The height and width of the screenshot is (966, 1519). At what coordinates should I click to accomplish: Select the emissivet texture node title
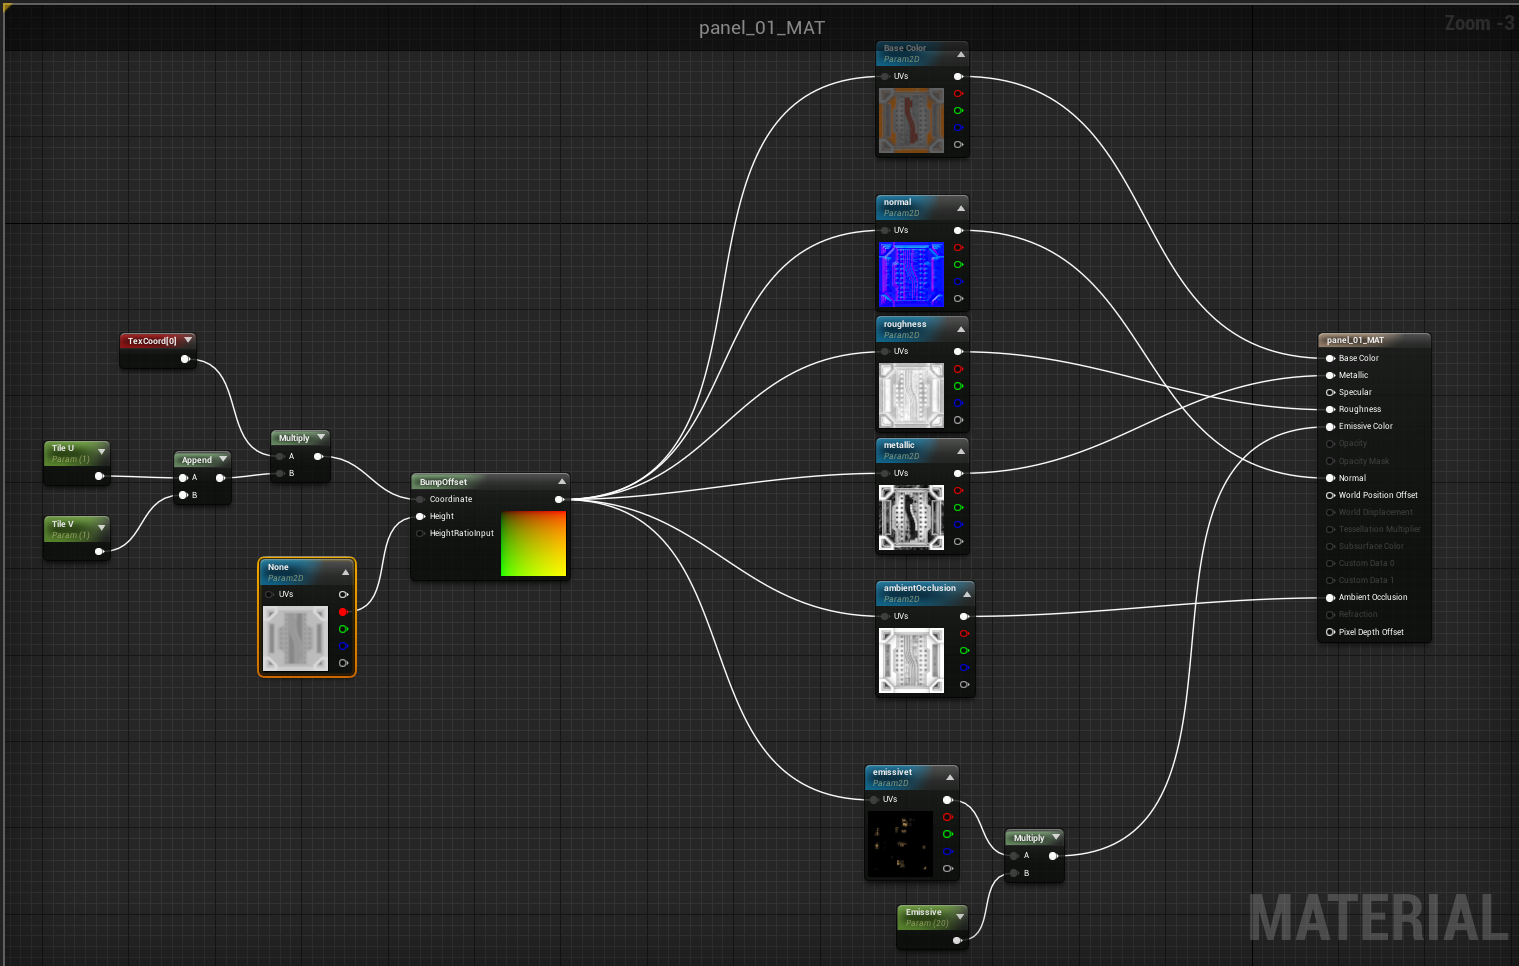tap(892, 772)
